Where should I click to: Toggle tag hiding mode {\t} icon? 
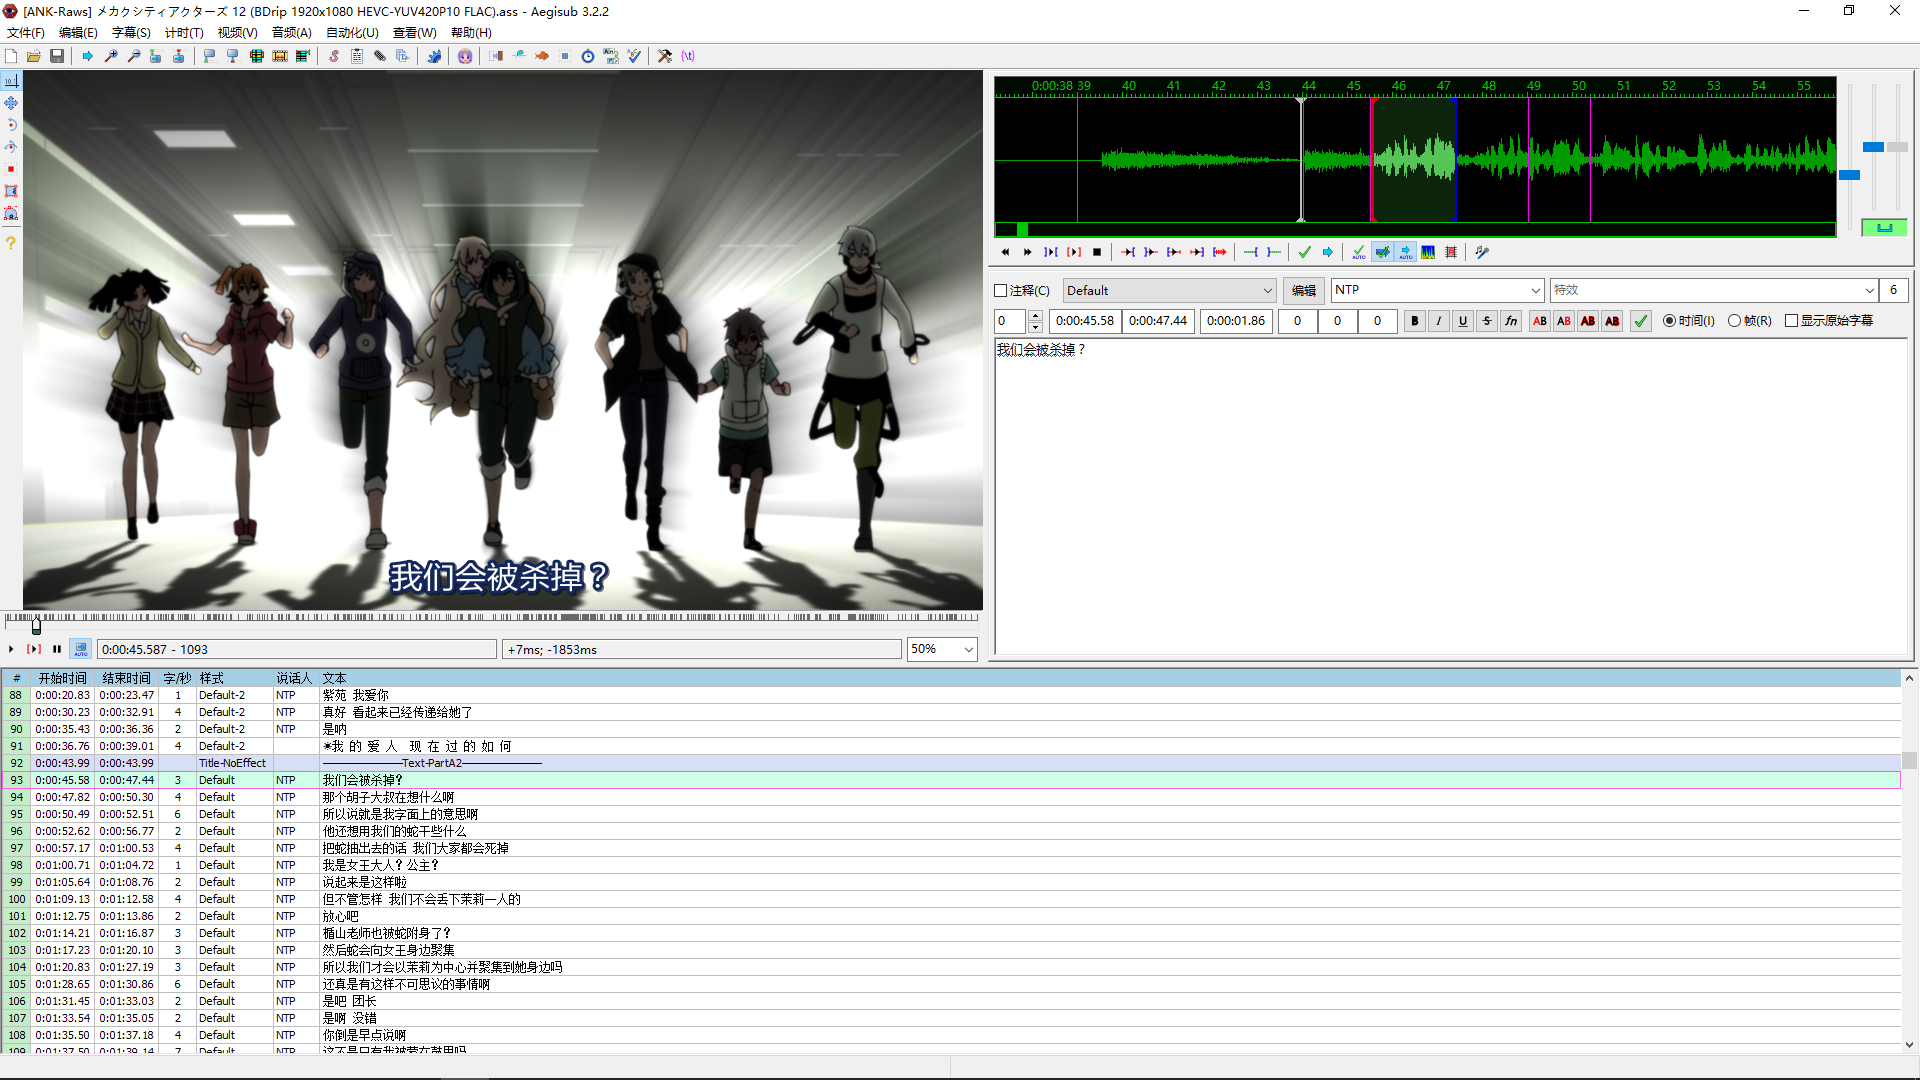tap(688, 56)
